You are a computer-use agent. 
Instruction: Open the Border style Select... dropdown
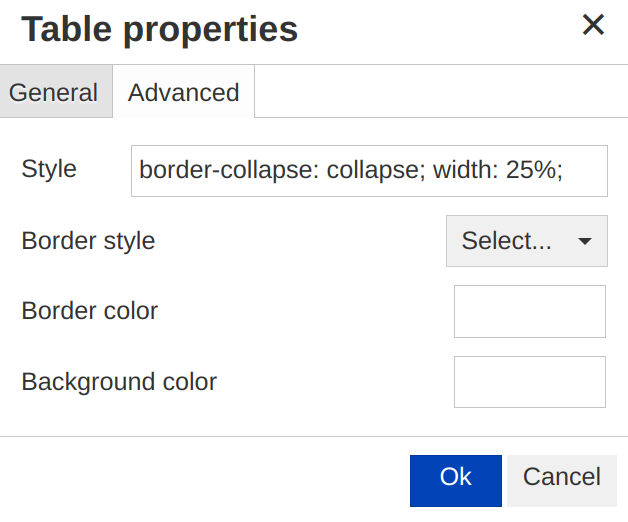click(526, 241)
